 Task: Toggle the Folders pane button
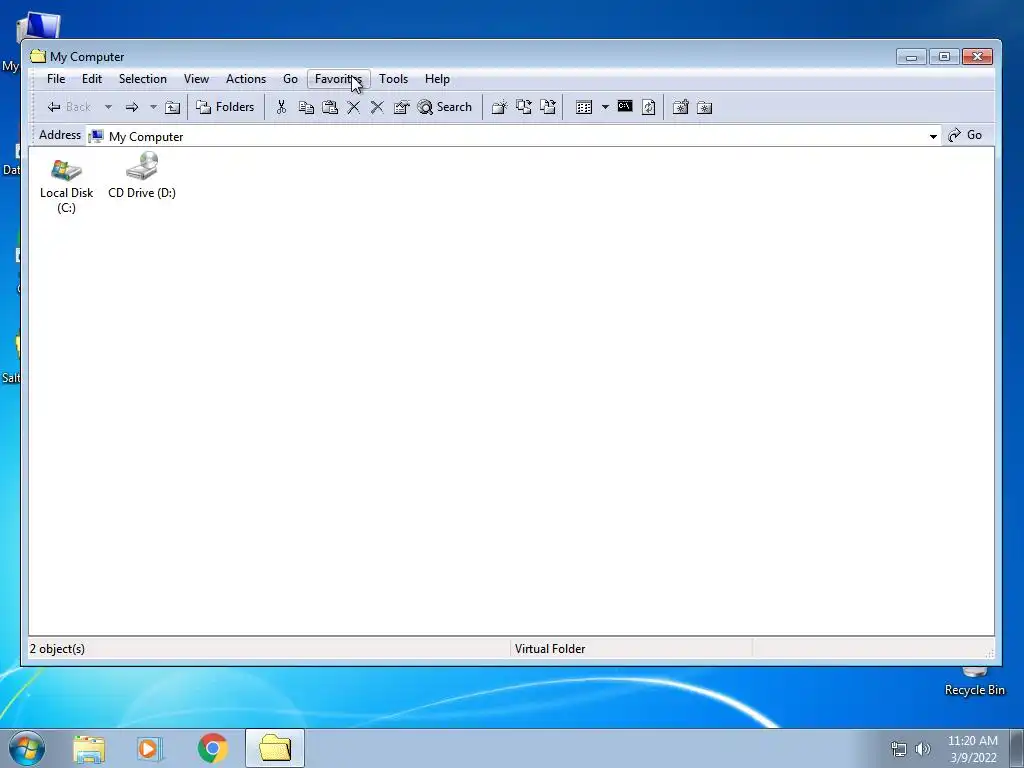pos(225,107)
